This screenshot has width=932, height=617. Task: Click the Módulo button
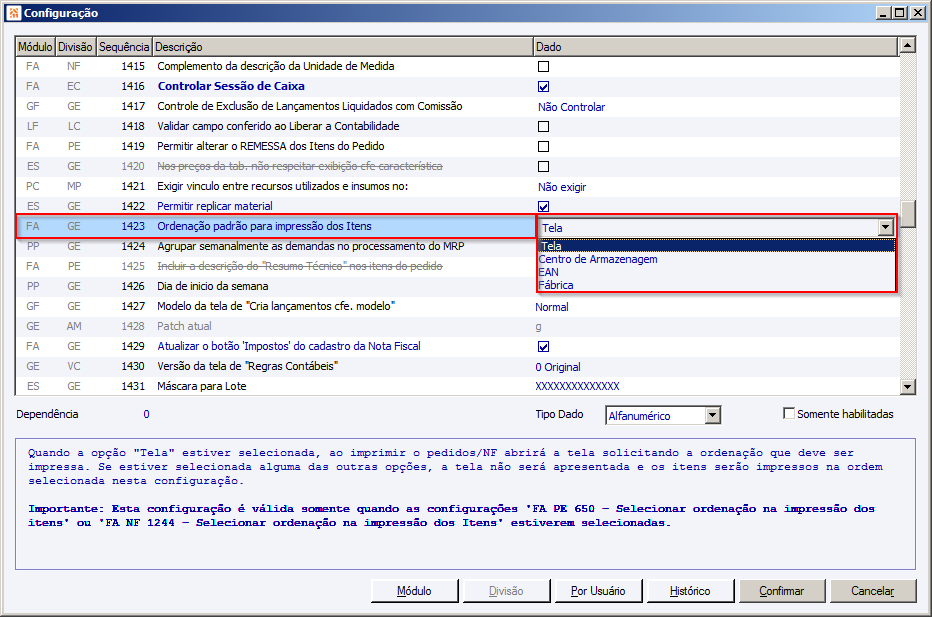pos(414,591)
